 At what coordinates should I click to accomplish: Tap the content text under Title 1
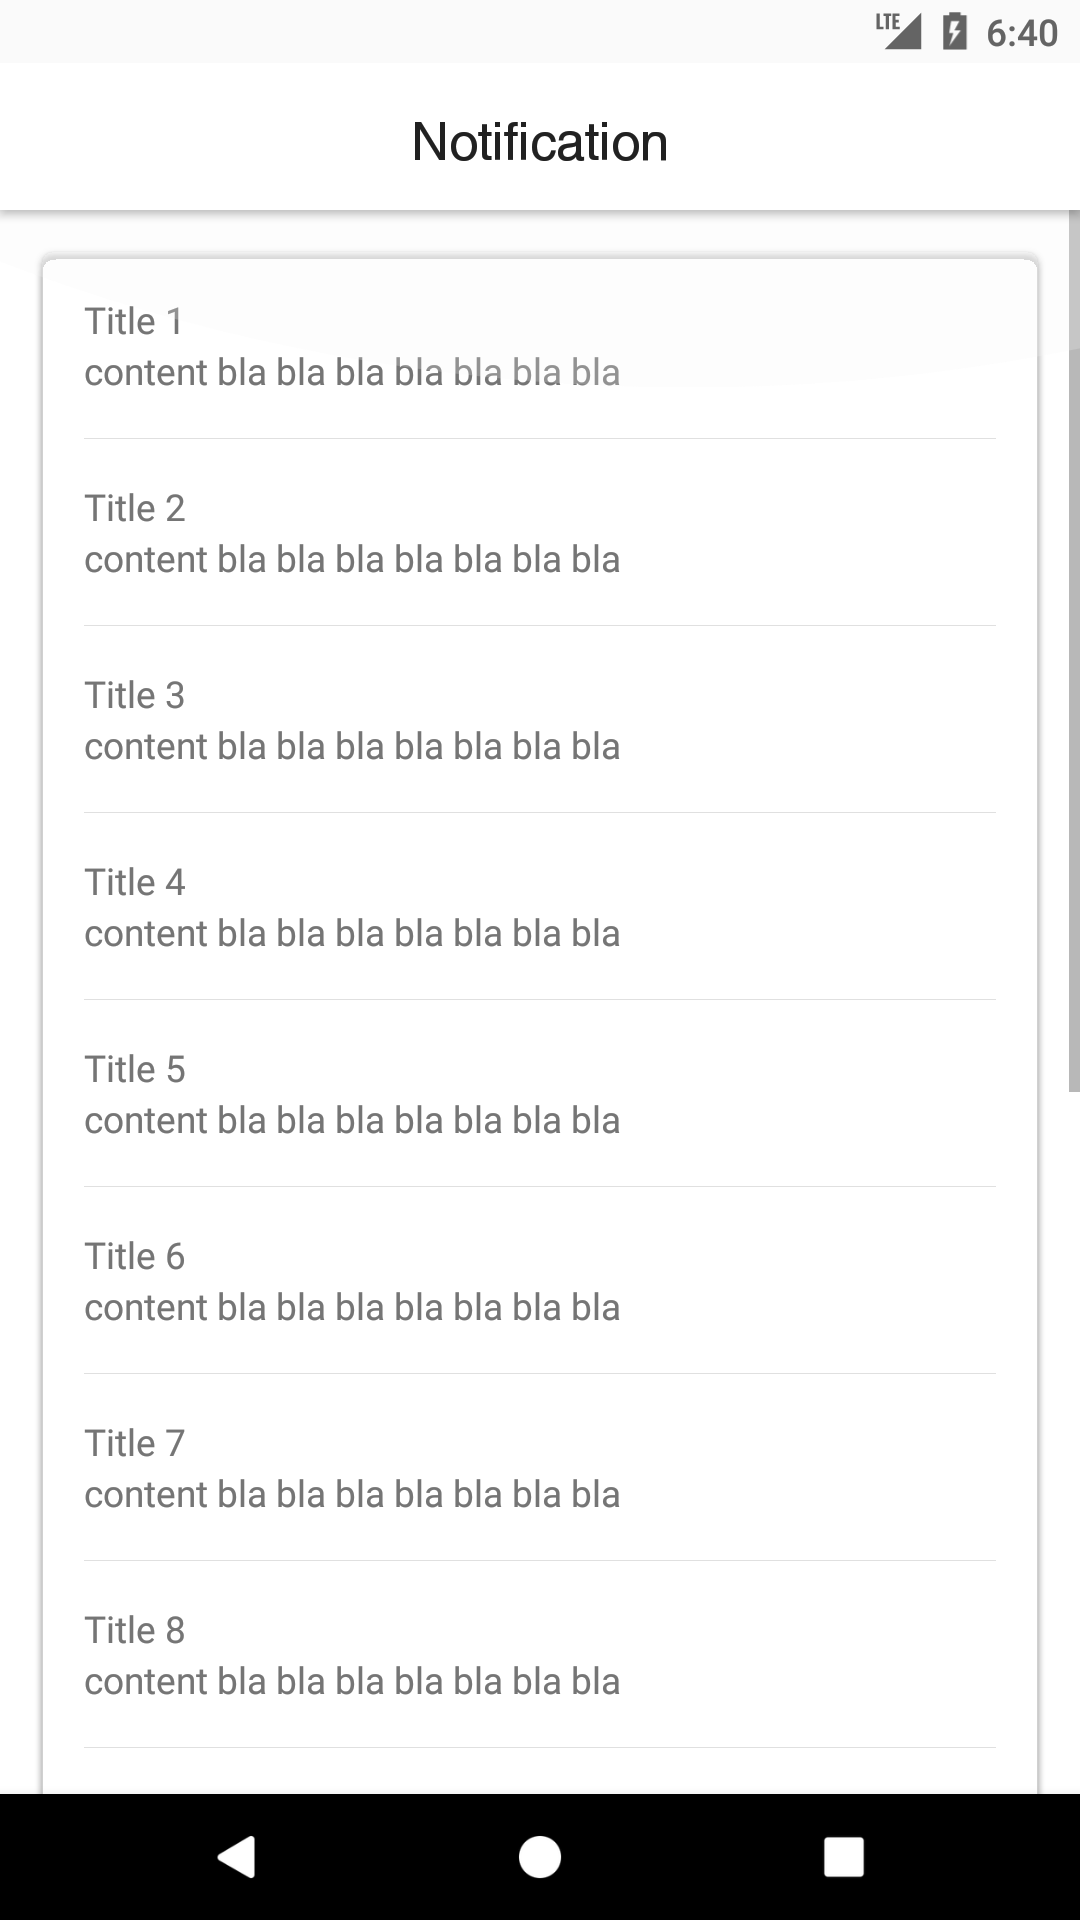tap(353, 372)
